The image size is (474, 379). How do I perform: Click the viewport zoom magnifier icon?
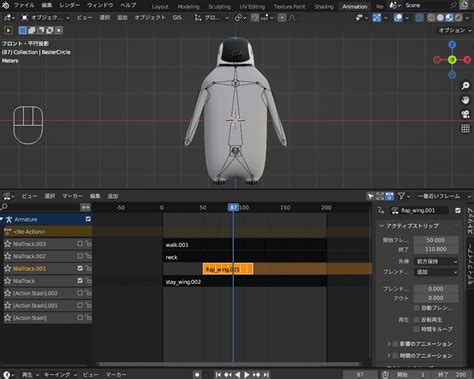tap(465, 86)
